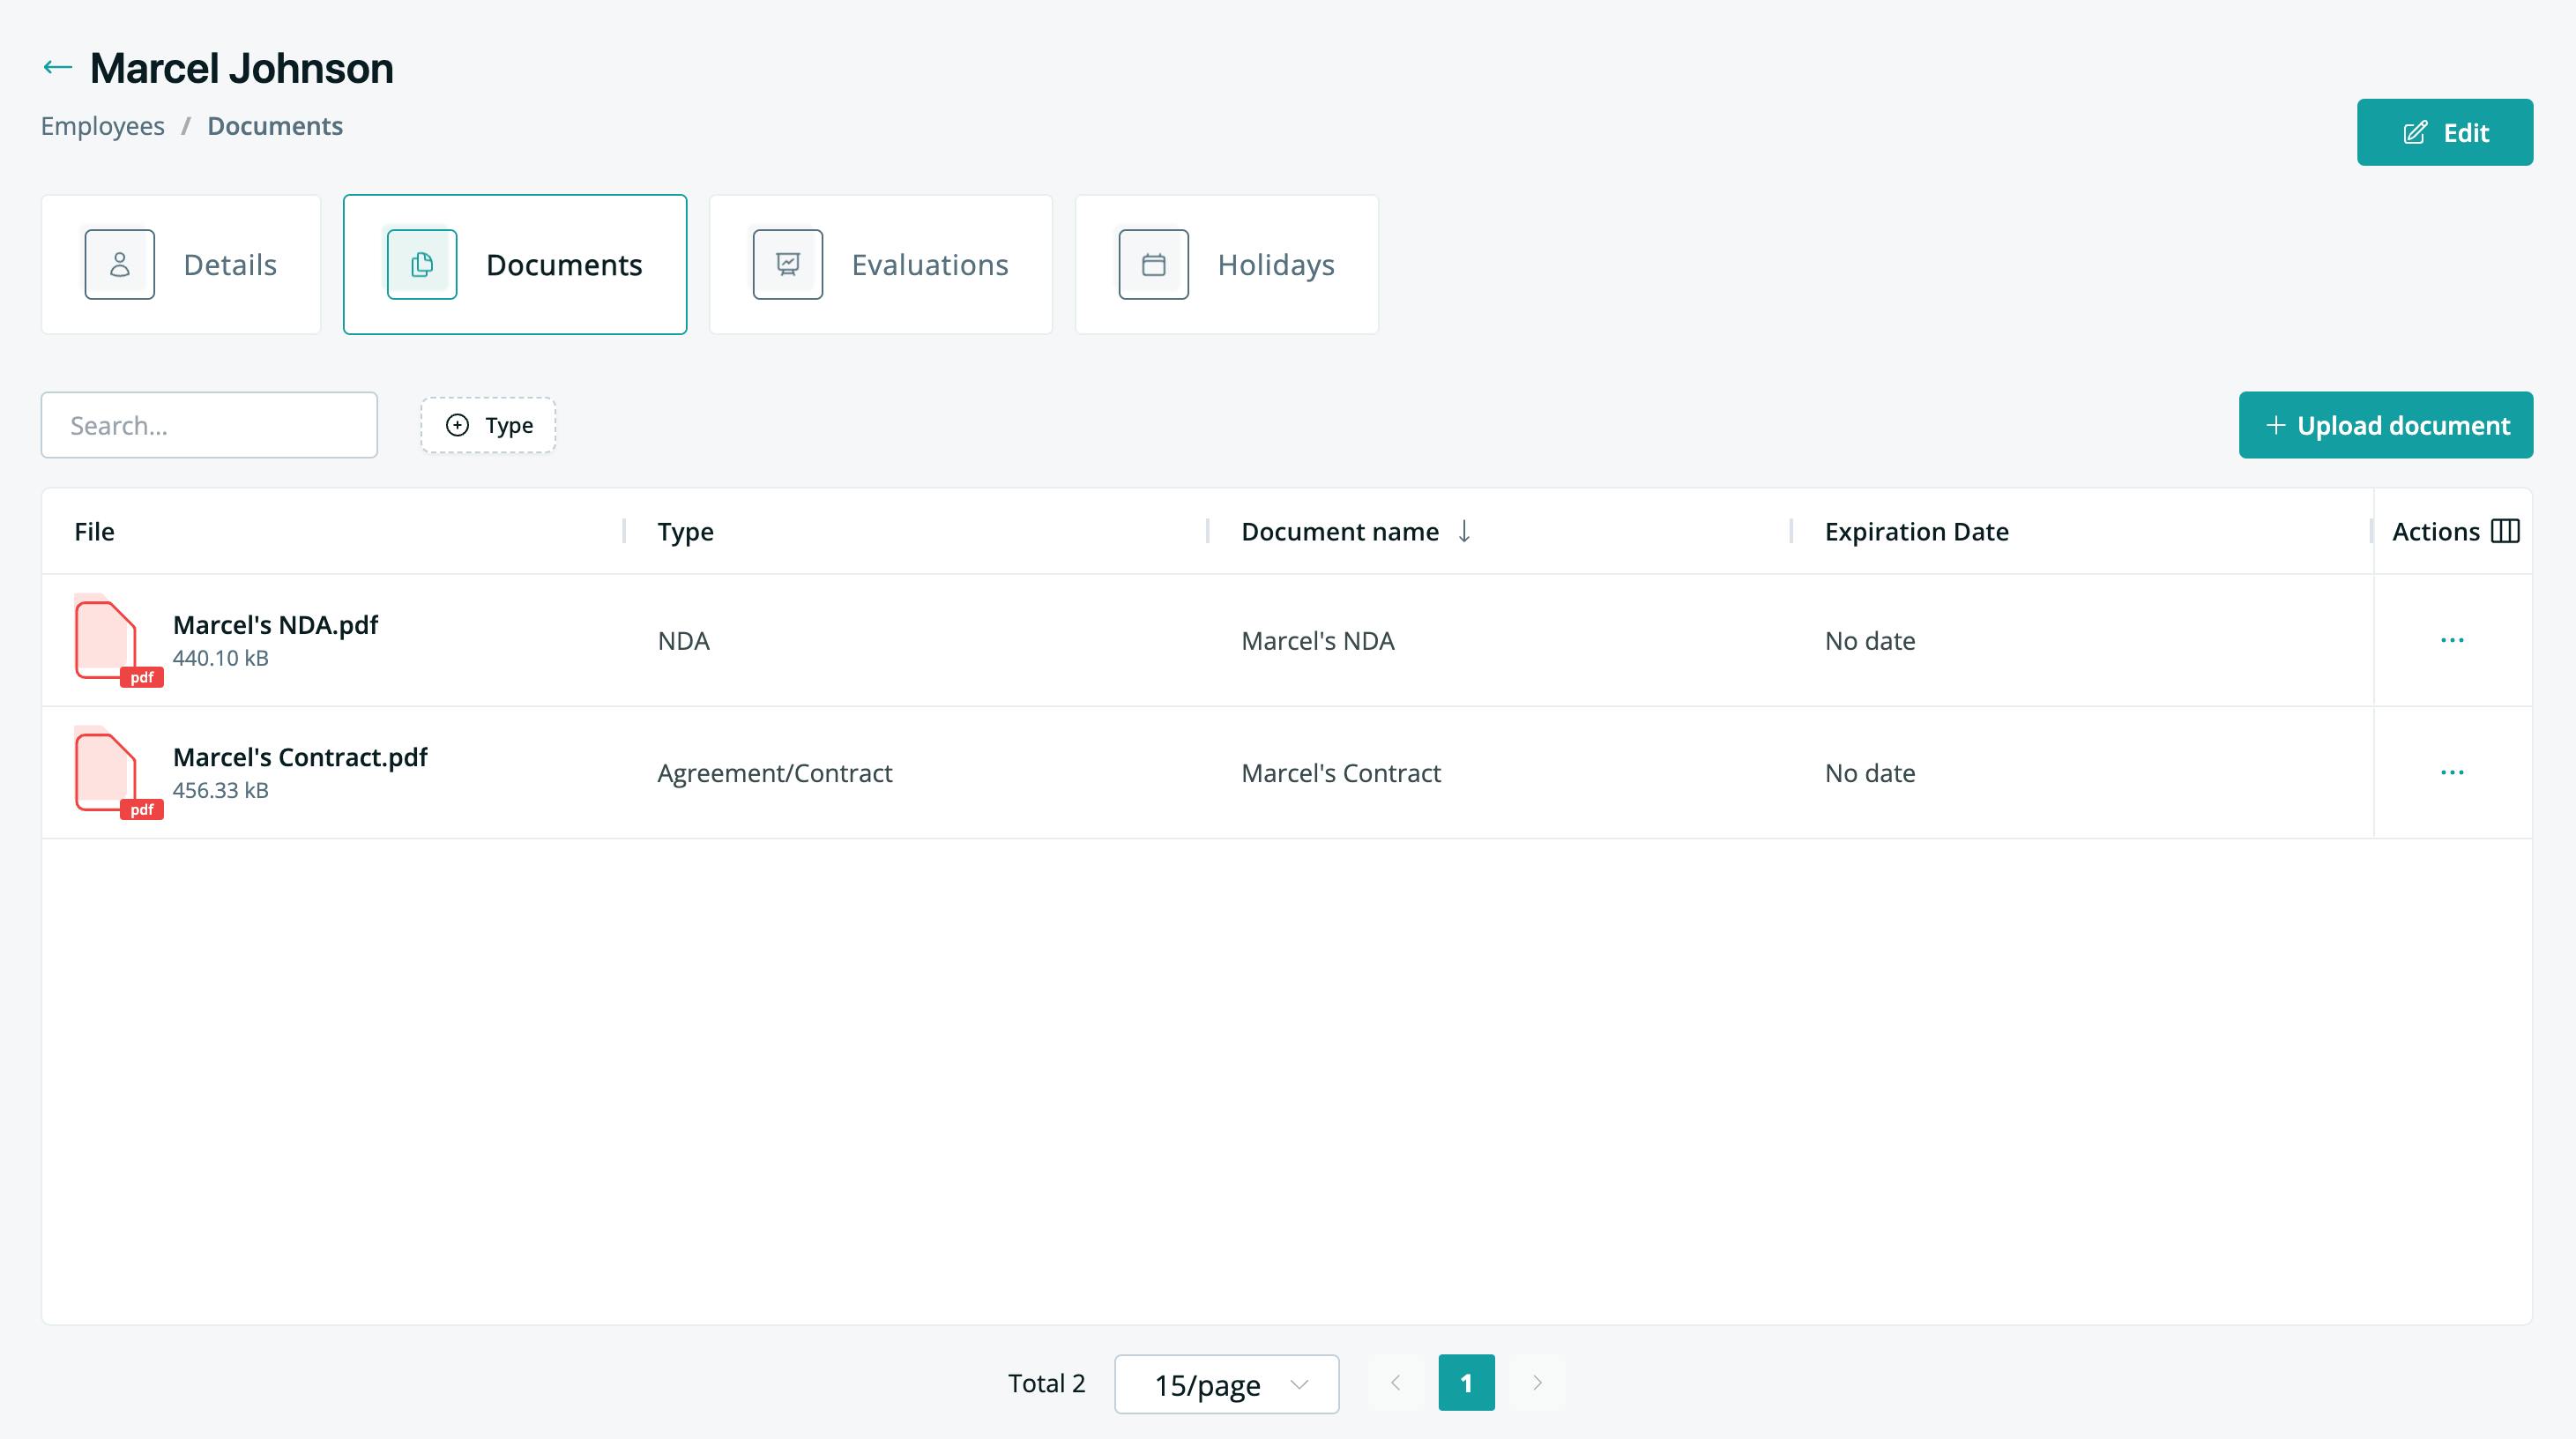The image size is (2576, 1439).
Task: Open the 15/page page size dropdown
Action: (1227, 1384)
